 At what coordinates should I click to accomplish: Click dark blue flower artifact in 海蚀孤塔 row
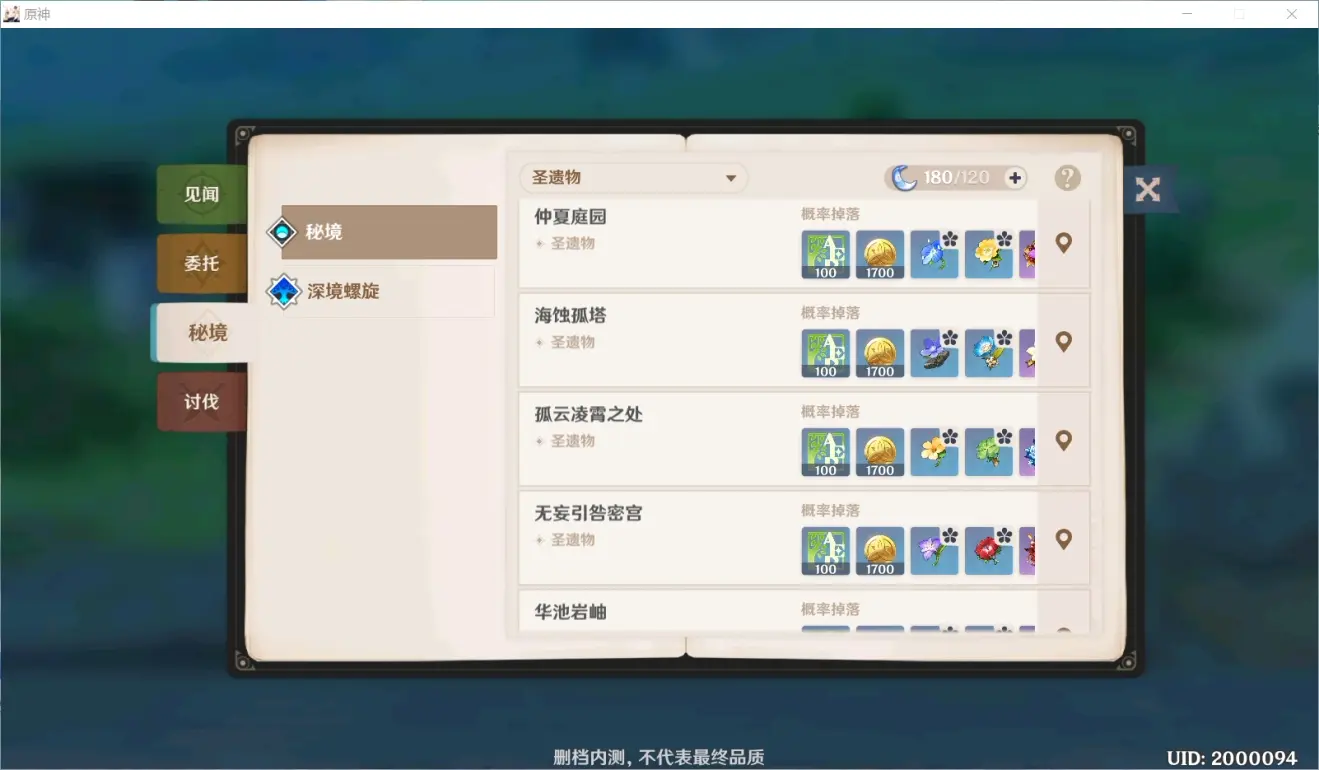click(x=934, y=354)
